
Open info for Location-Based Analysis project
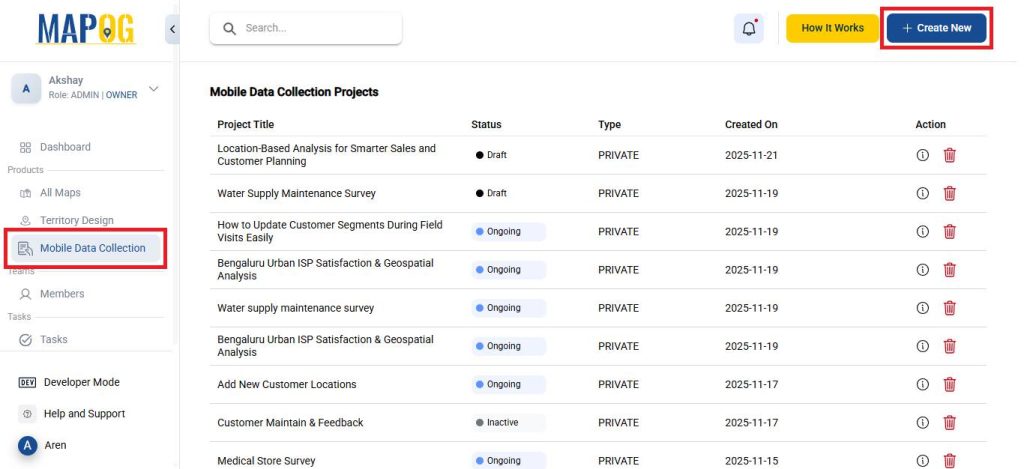tap(922, 155)
